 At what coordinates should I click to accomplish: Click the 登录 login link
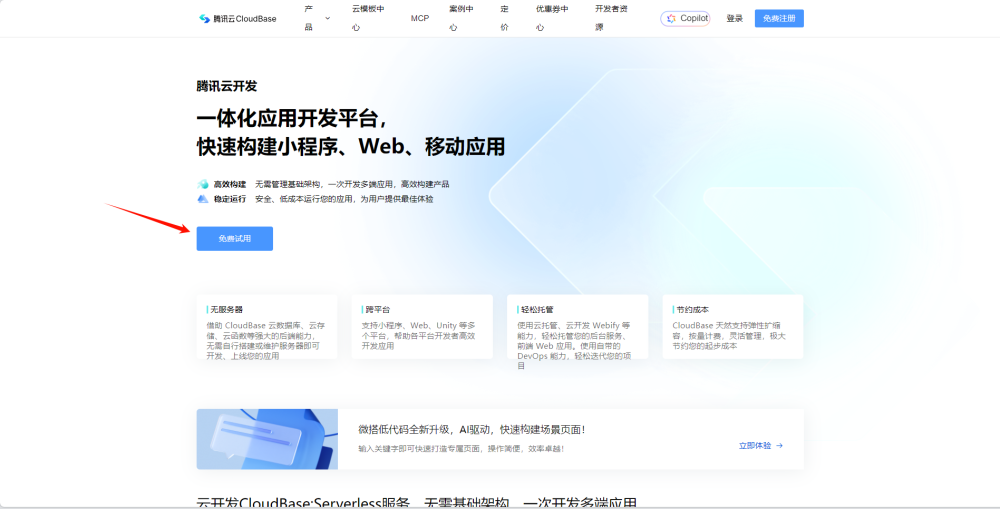coord(735,18)
